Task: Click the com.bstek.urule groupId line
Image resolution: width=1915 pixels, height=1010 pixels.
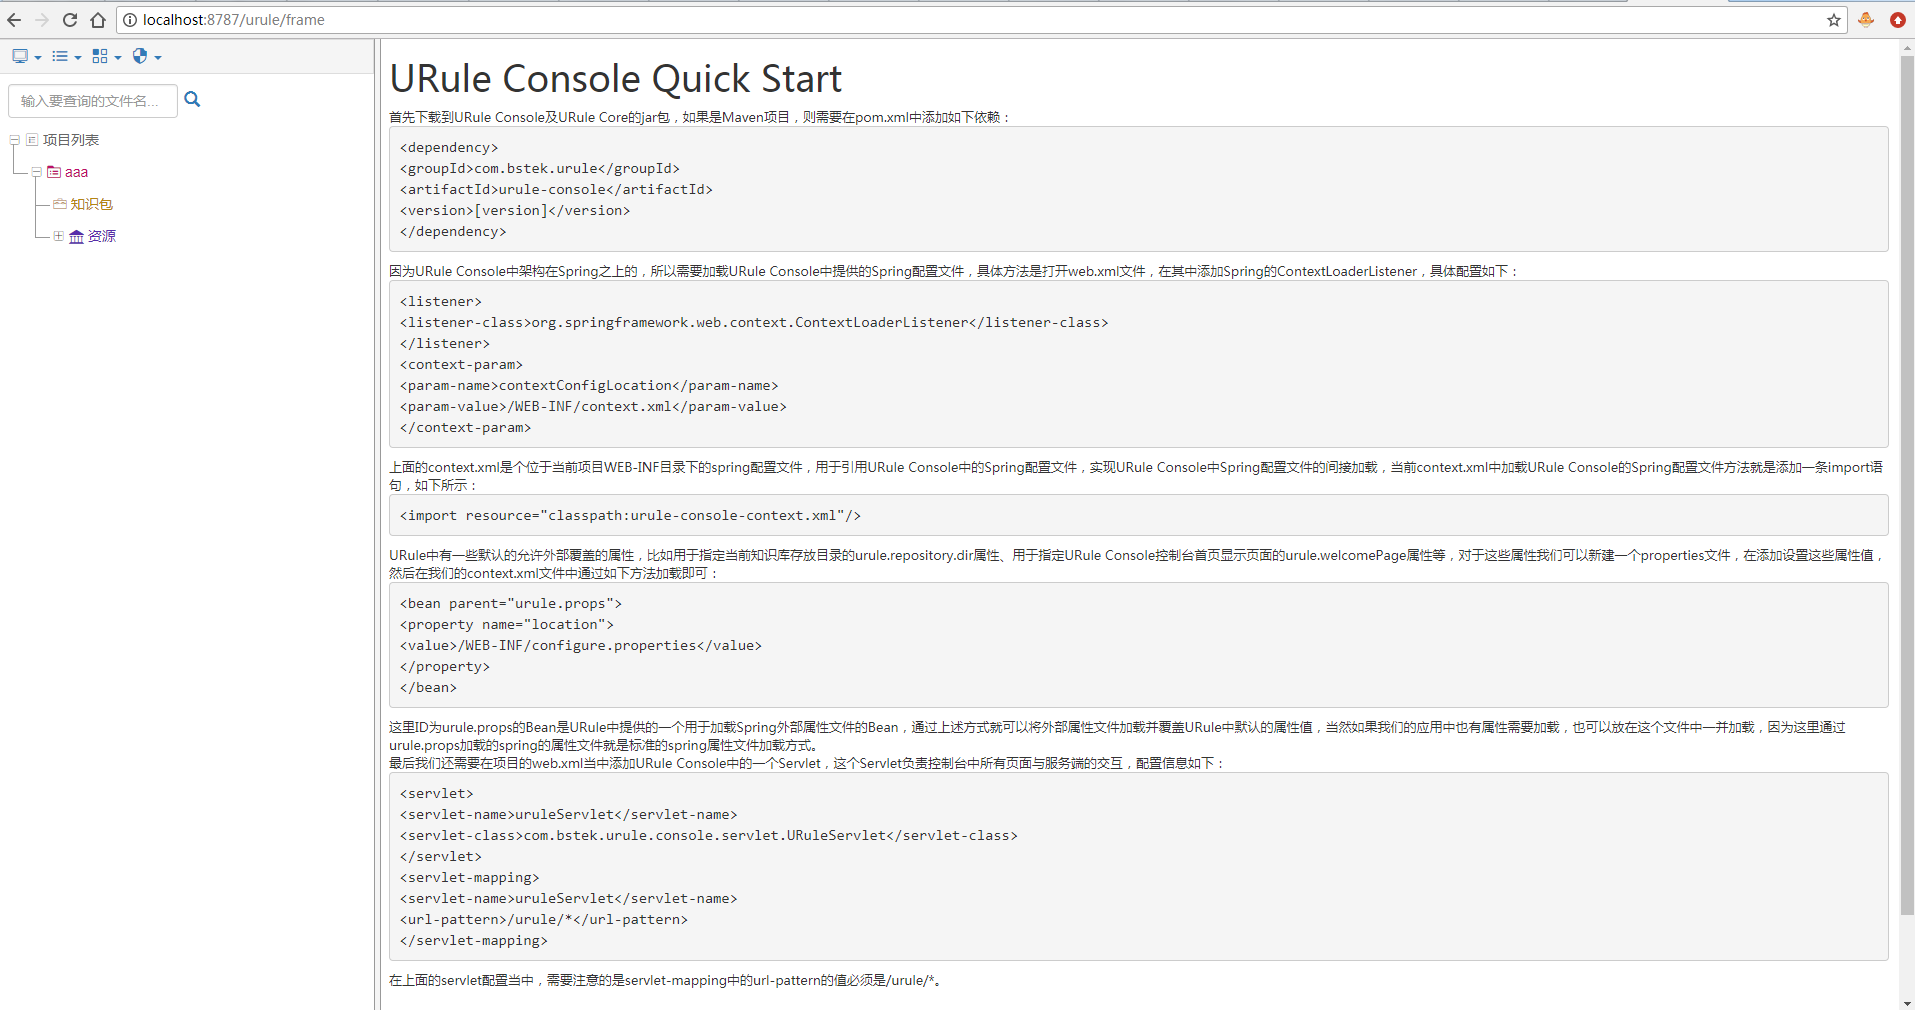Action: 540,168
